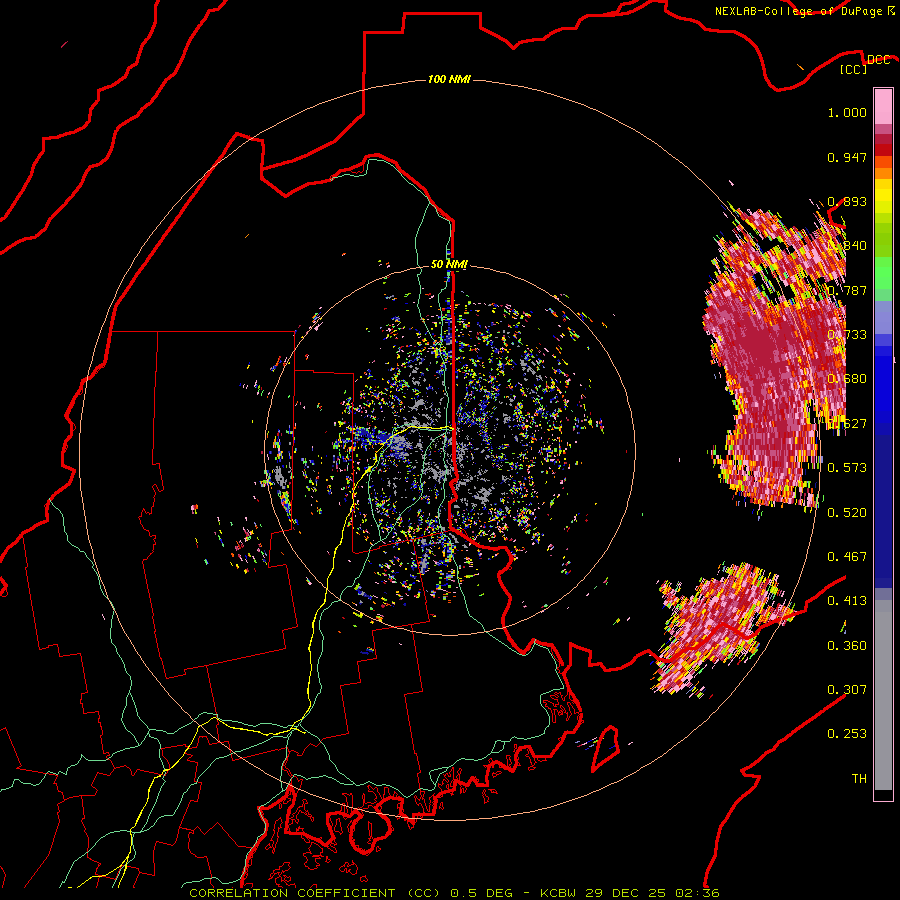Click the southeastern echo cluster near the border
The height and width of the screenshot is (900, 900).
coord(723,629)
